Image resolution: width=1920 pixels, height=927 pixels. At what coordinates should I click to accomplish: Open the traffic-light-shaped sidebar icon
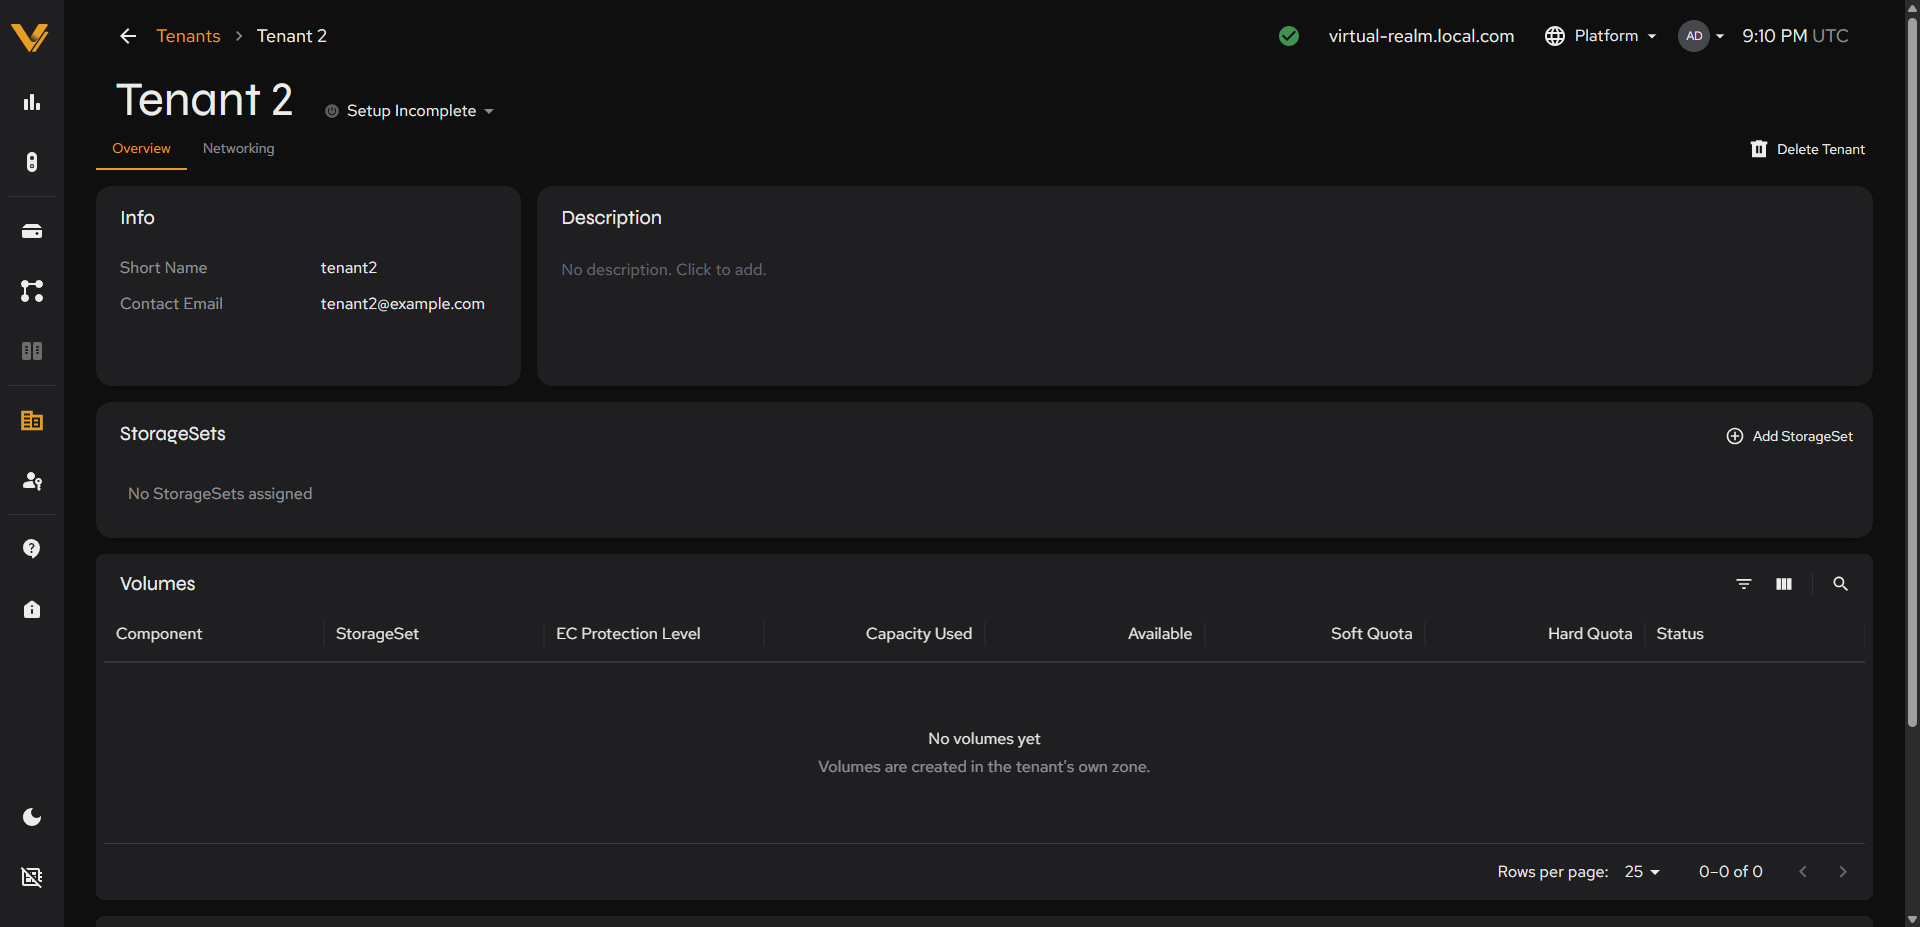coord(32,162)
